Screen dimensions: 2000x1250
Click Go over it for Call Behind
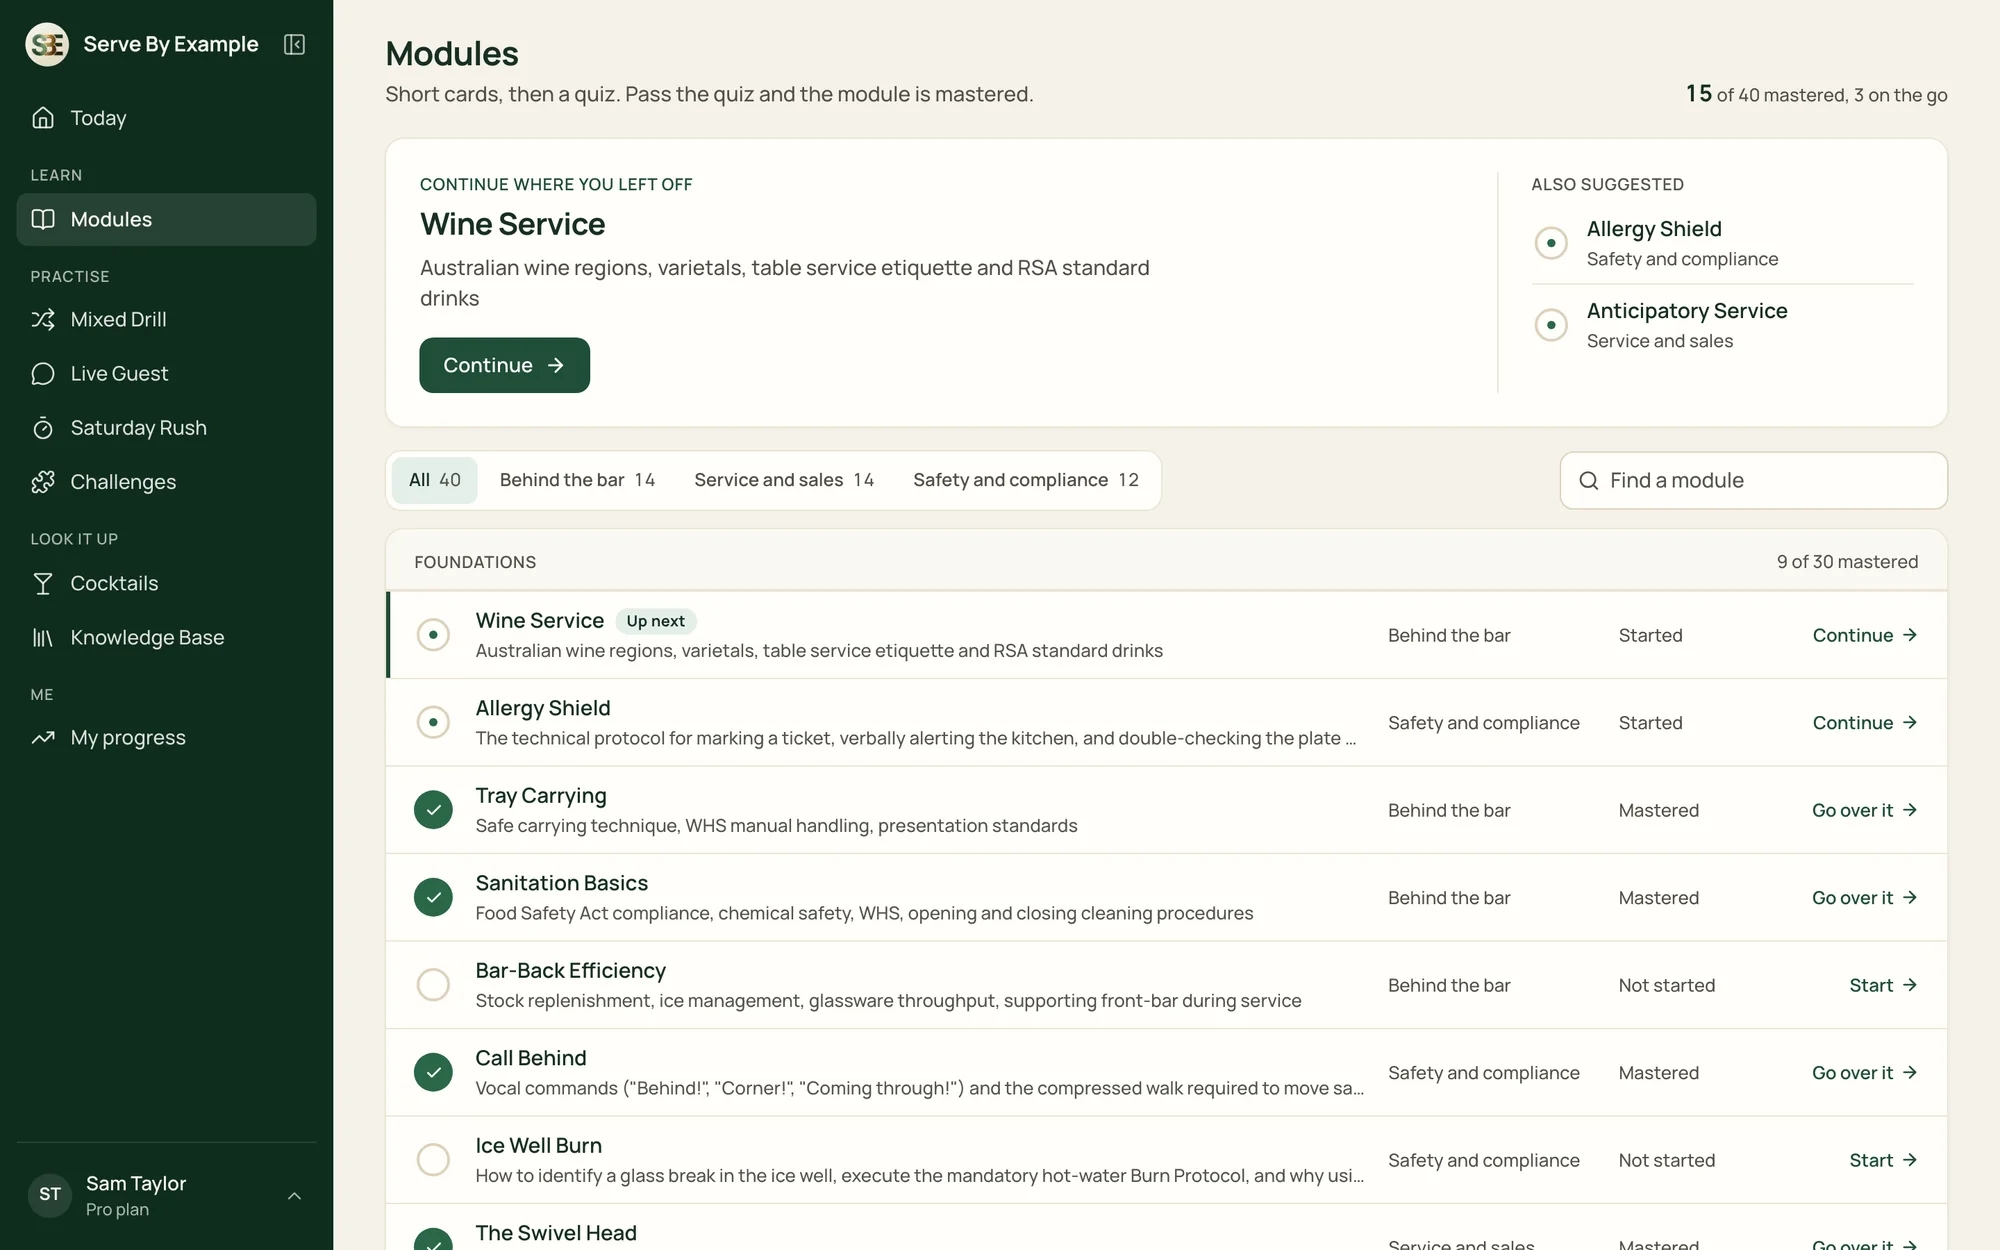pos(1864,1072)
